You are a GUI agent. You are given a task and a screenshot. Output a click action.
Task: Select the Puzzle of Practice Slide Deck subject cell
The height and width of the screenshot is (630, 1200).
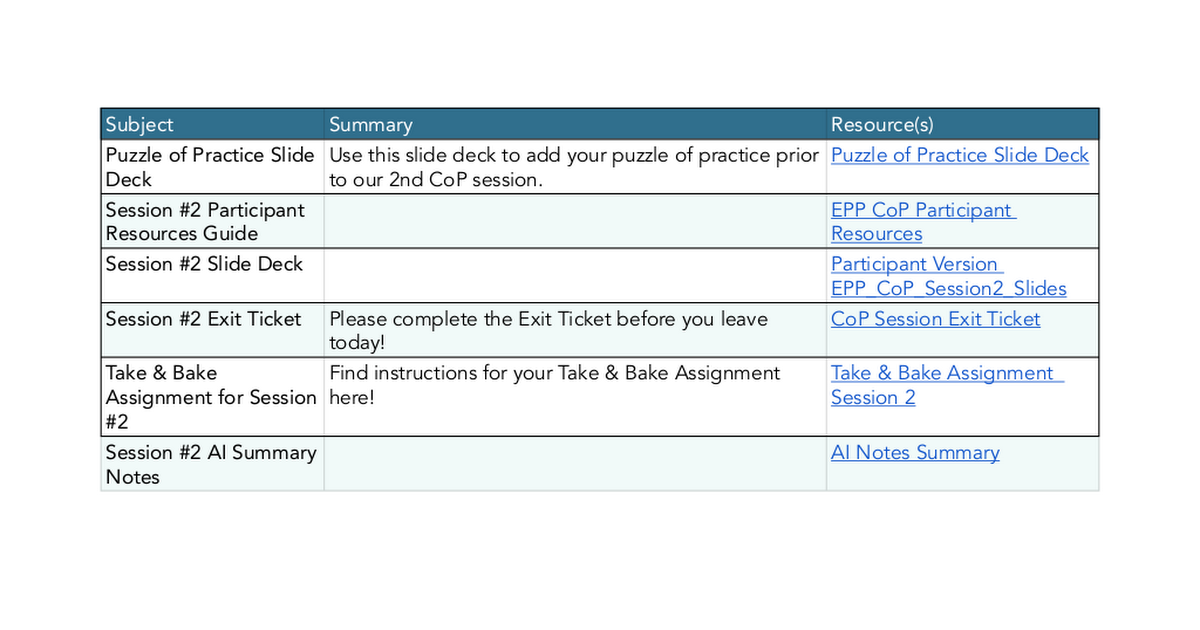click(210, 167)
